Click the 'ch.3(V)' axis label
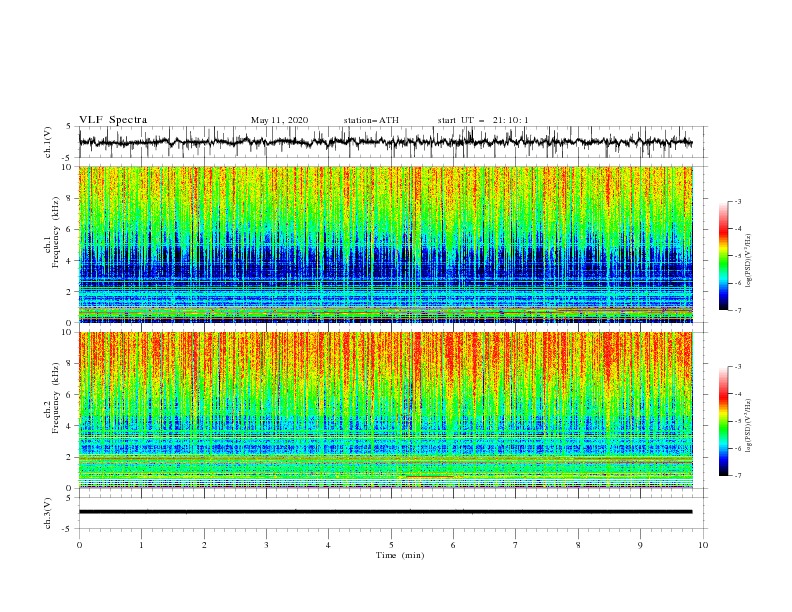The image size is (792, 612). 48,513
